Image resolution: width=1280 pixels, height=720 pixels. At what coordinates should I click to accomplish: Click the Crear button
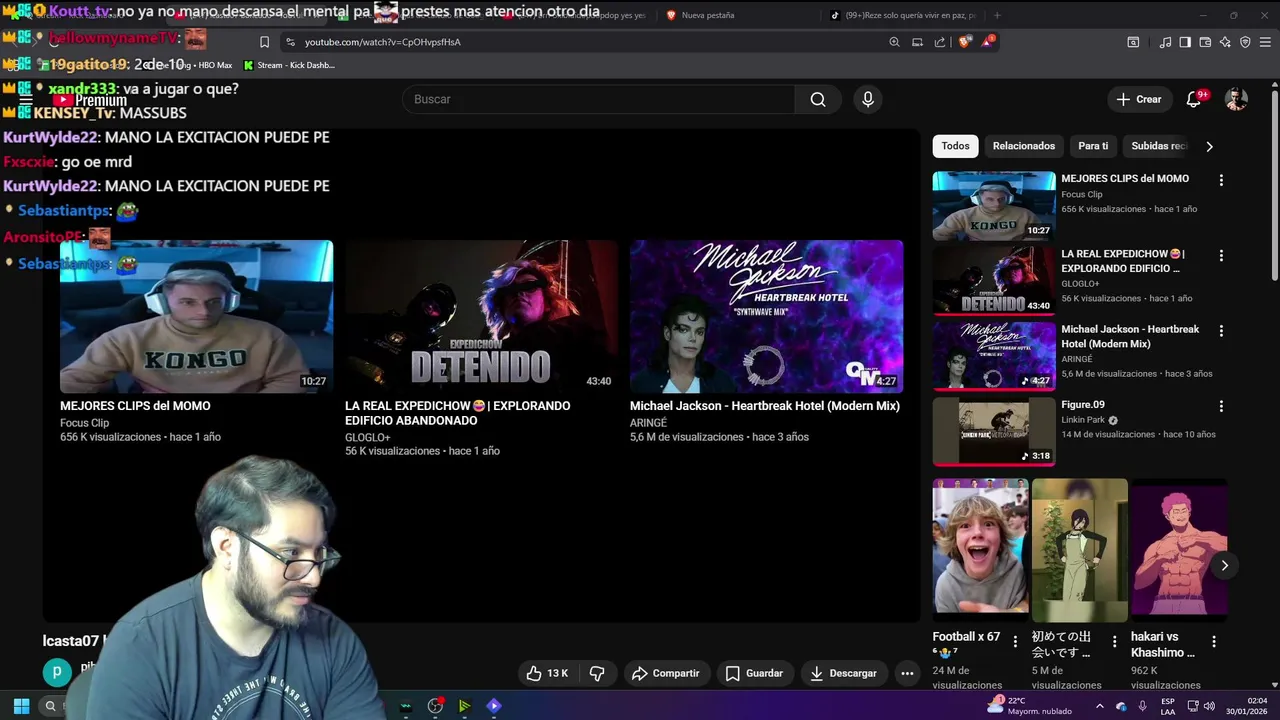pyautogui.click(x=1139, y=99)
